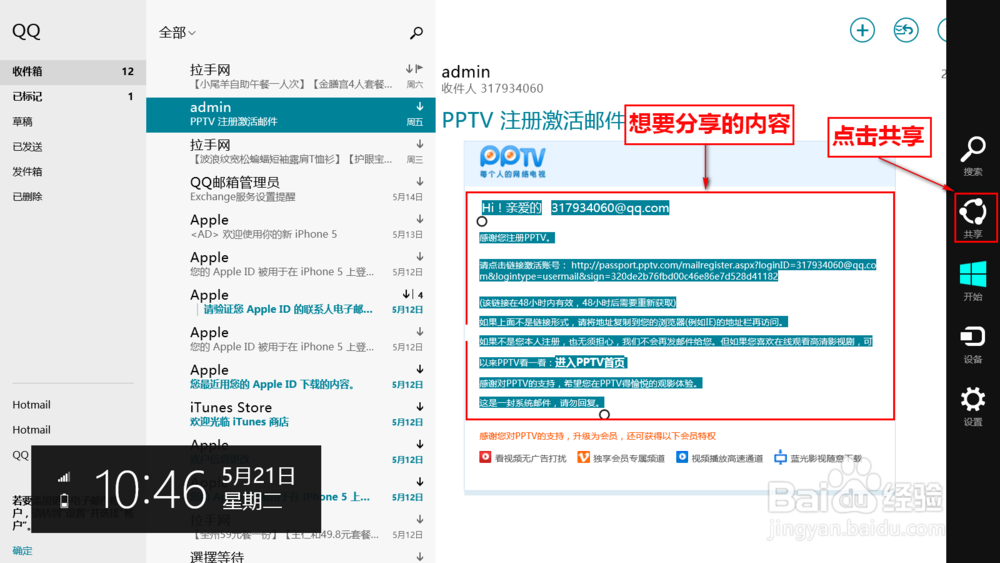Click the QQ account title

pos(26,31)
